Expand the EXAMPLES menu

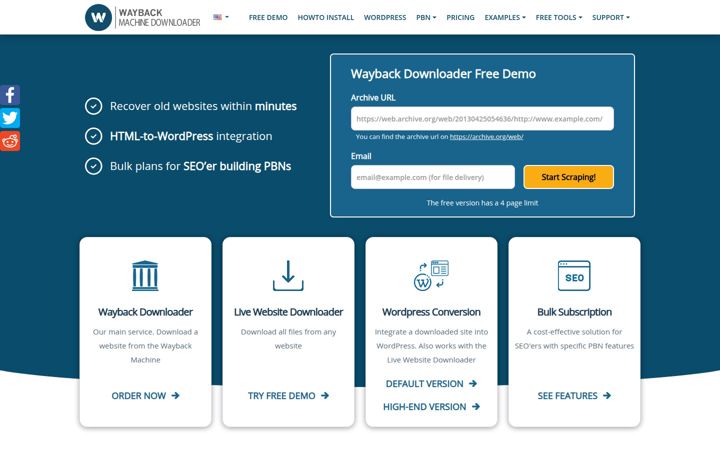tap(505, 17)
